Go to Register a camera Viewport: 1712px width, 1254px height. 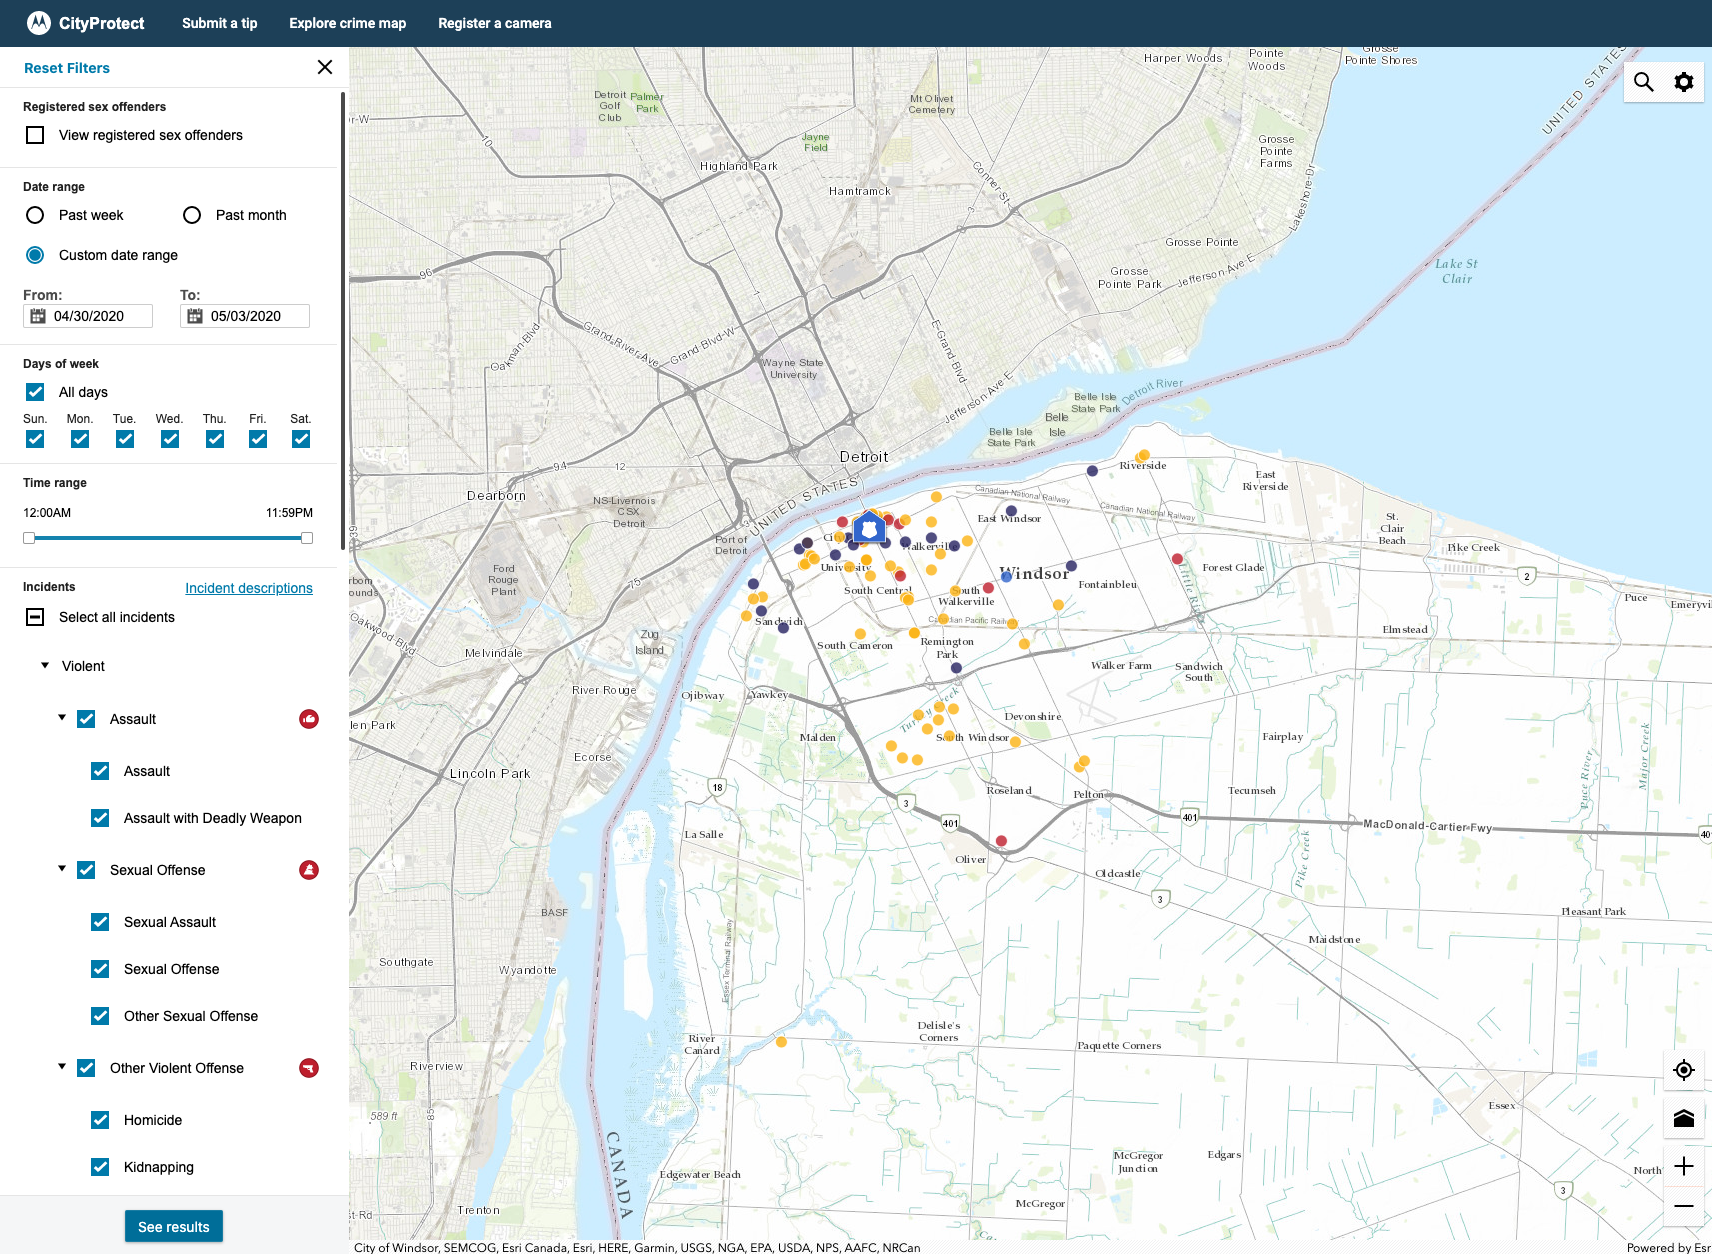[x=494, y=23]
